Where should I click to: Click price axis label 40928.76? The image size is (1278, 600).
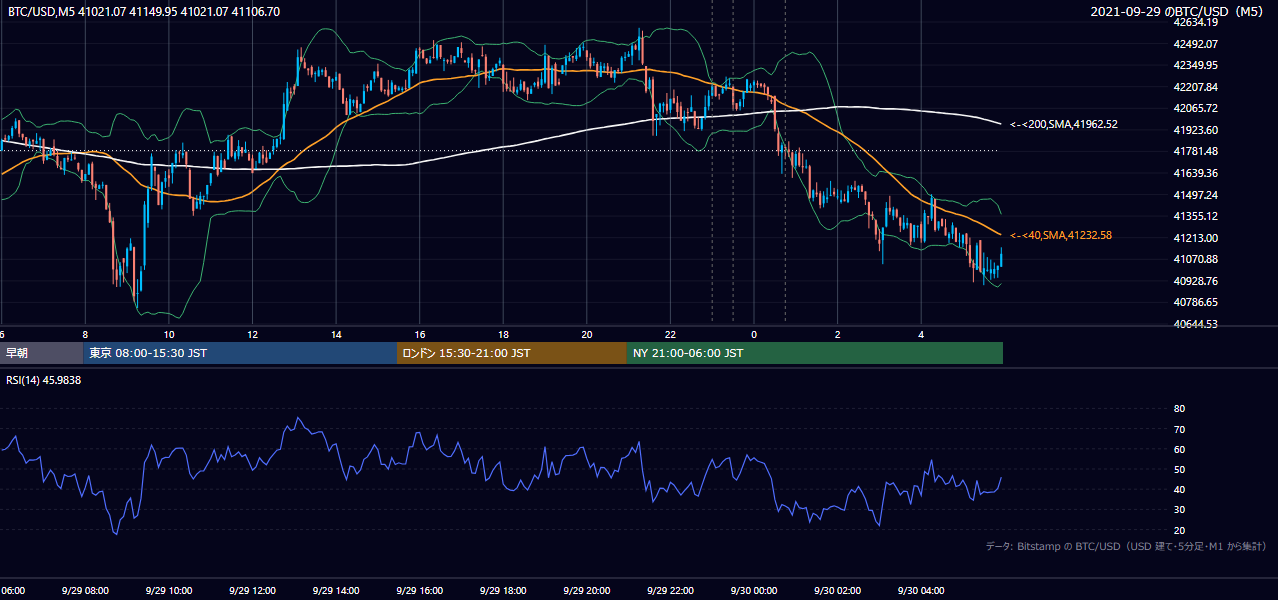(x=1195, y=281)
